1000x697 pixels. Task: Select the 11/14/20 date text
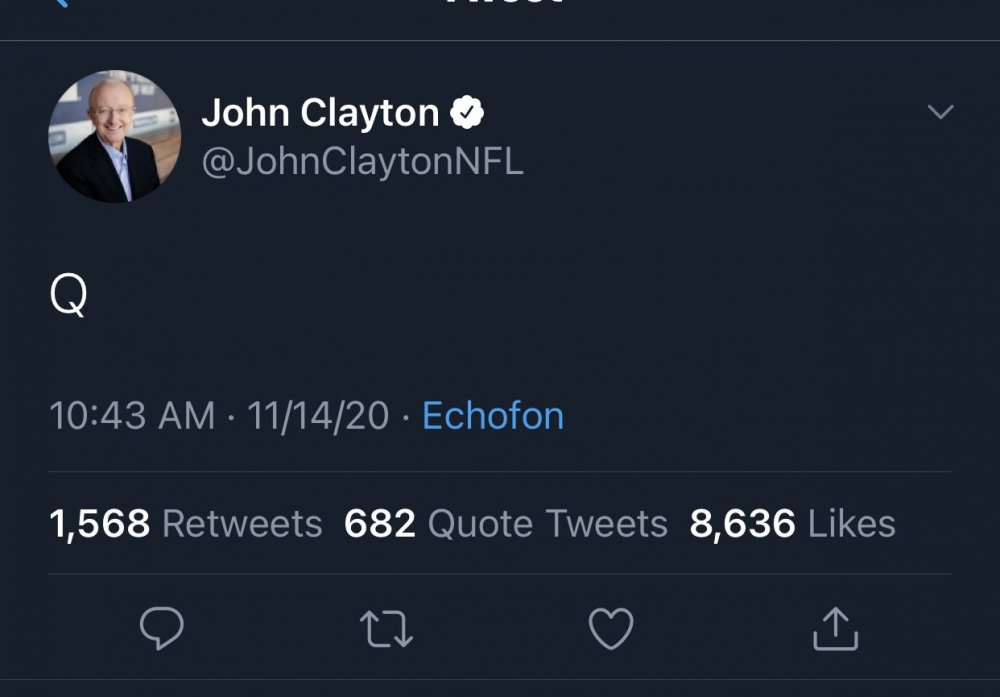(x=318, y=416)
